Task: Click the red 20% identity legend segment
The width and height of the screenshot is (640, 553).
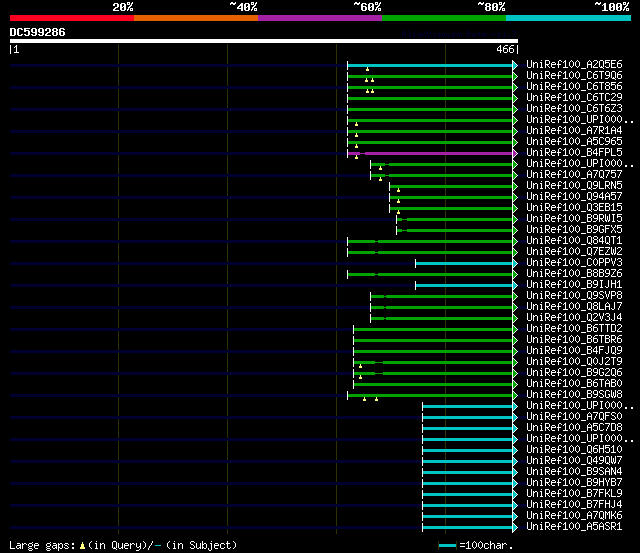Action: [72, 18]
